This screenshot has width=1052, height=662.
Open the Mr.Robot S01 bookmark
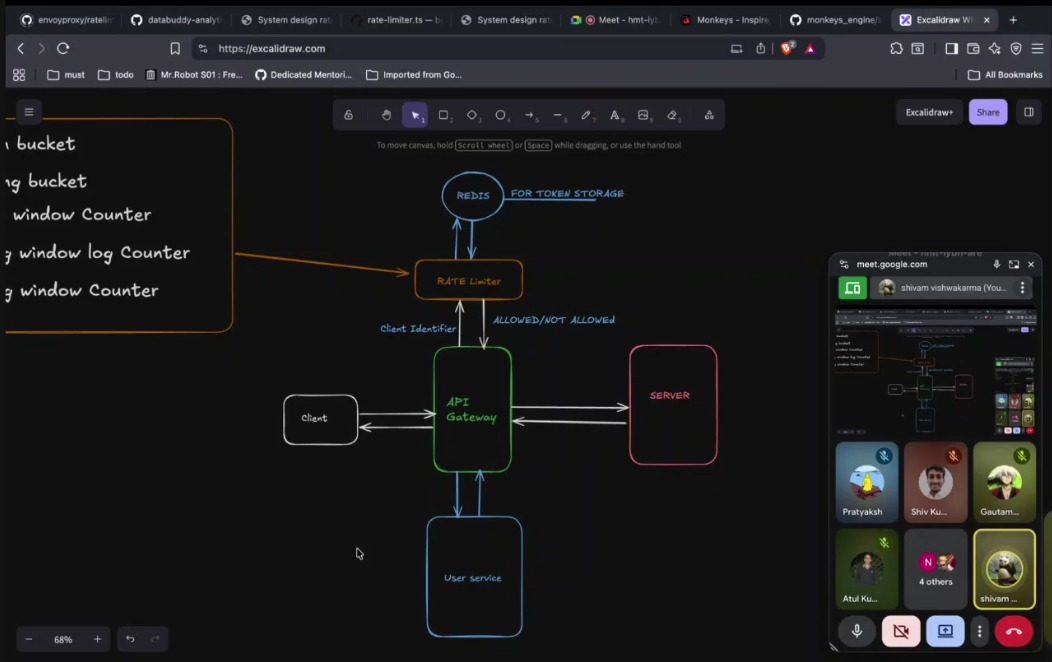coord(194,75)
